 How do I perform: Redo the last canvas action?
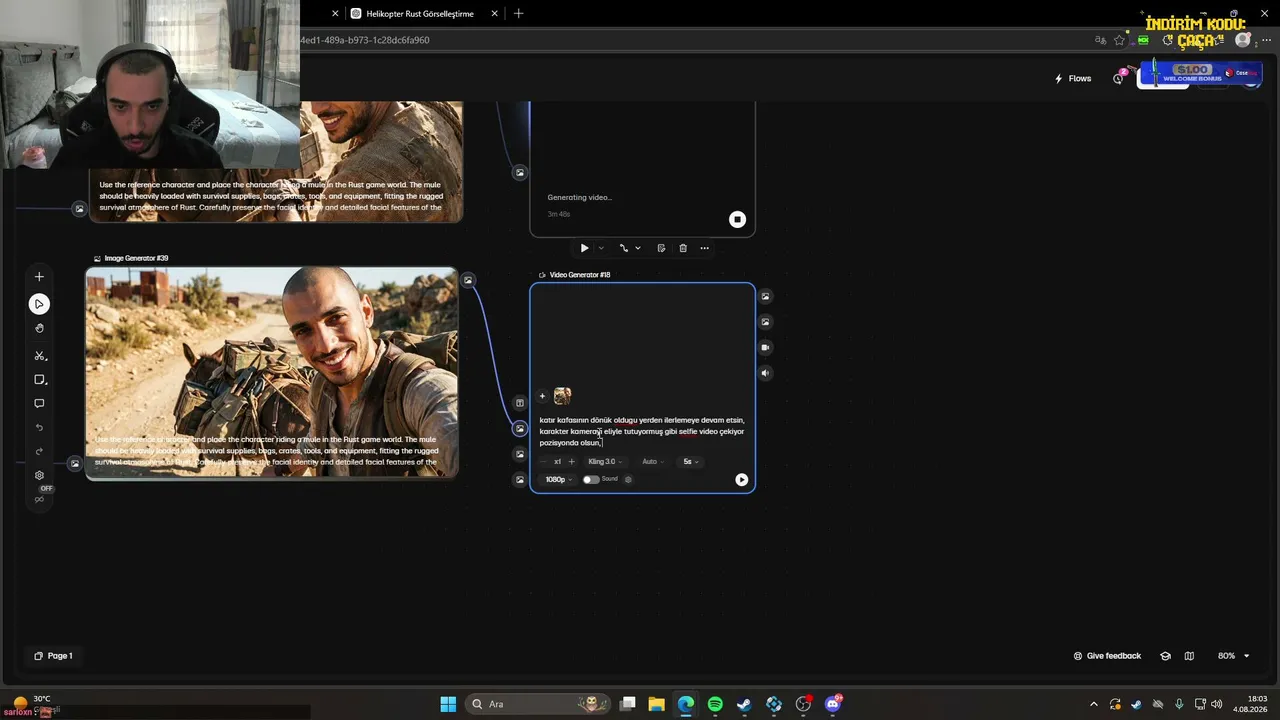point(39,452)
